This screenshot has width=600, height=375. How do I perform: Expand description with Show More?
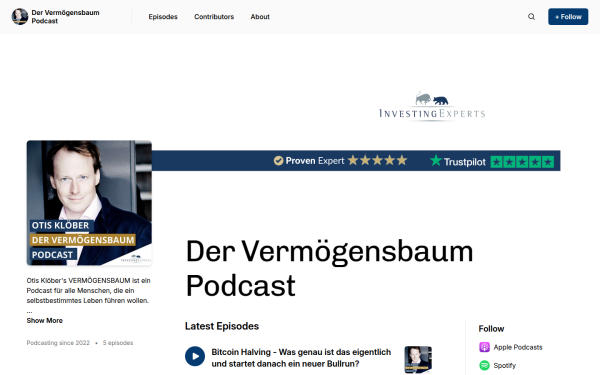44,321
